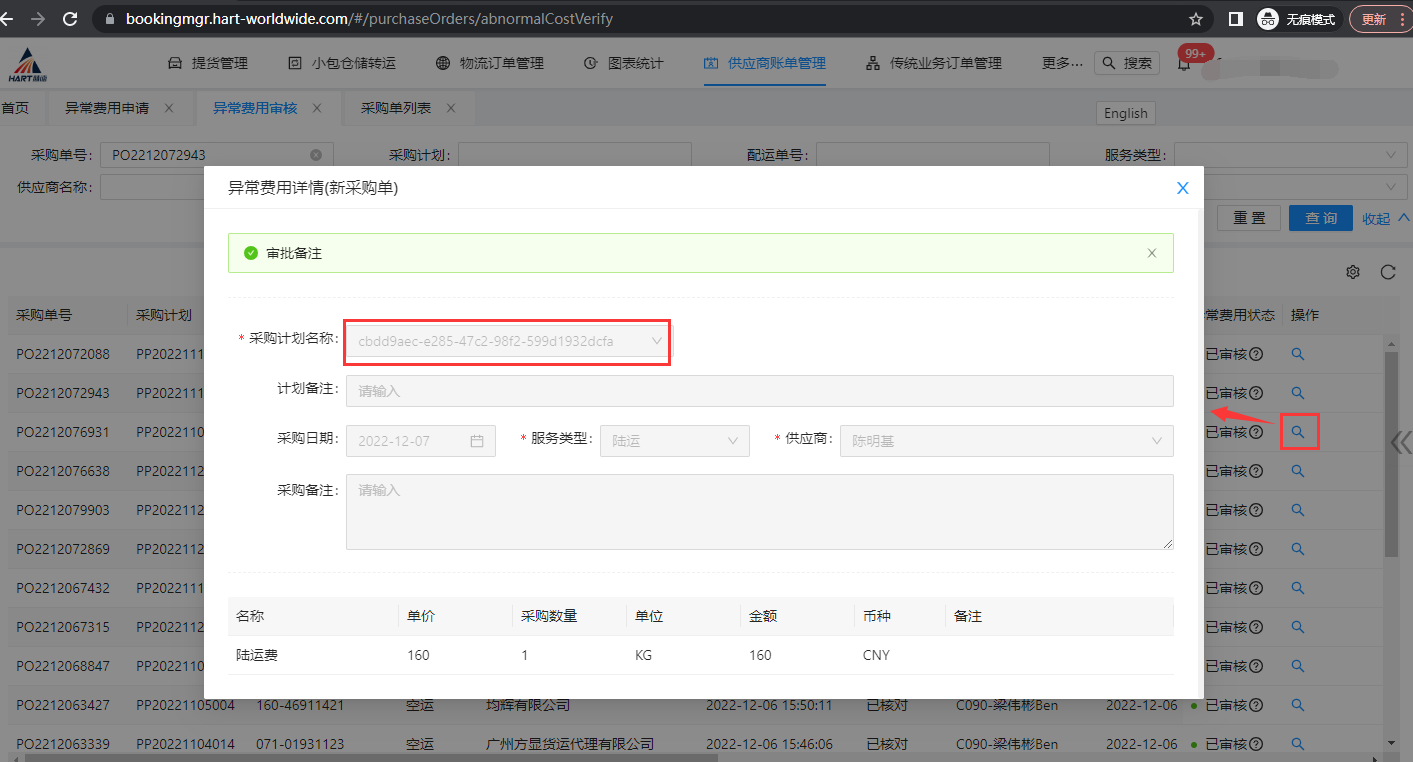
Task: Open the 物流订单管理 menu
Action: 490,63
